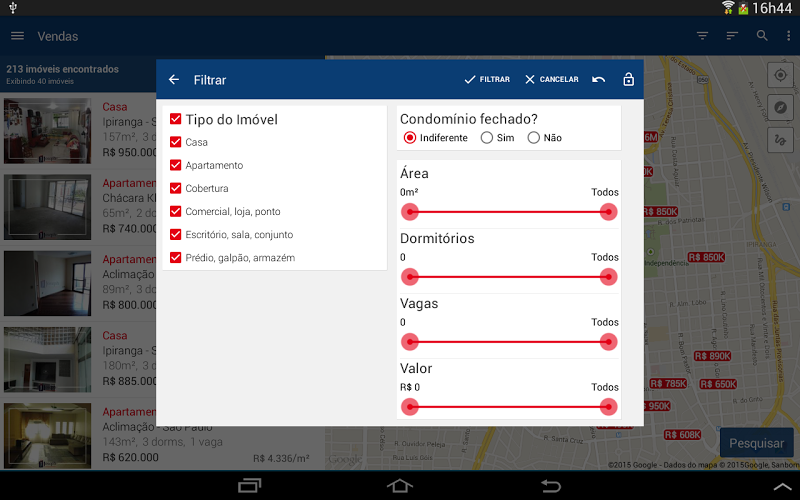Toggle the Tipo do Imóvel checkbox
Viewport: 800px width, 500px height.
tap(176, 119)
